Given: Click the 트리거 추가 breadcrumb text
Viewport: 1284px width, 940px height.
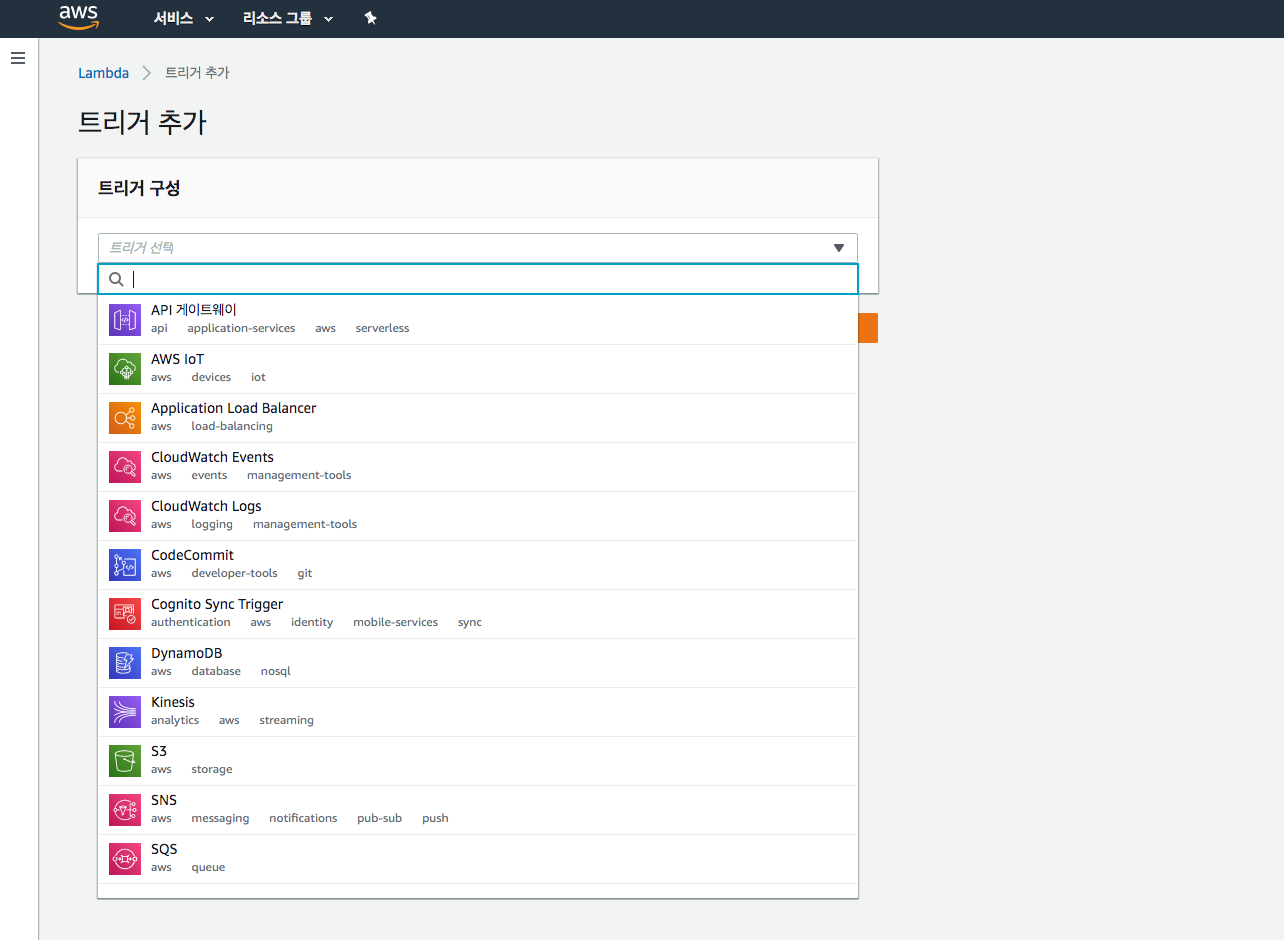Looking at the screenshot, I should click(x=197, y=73).
